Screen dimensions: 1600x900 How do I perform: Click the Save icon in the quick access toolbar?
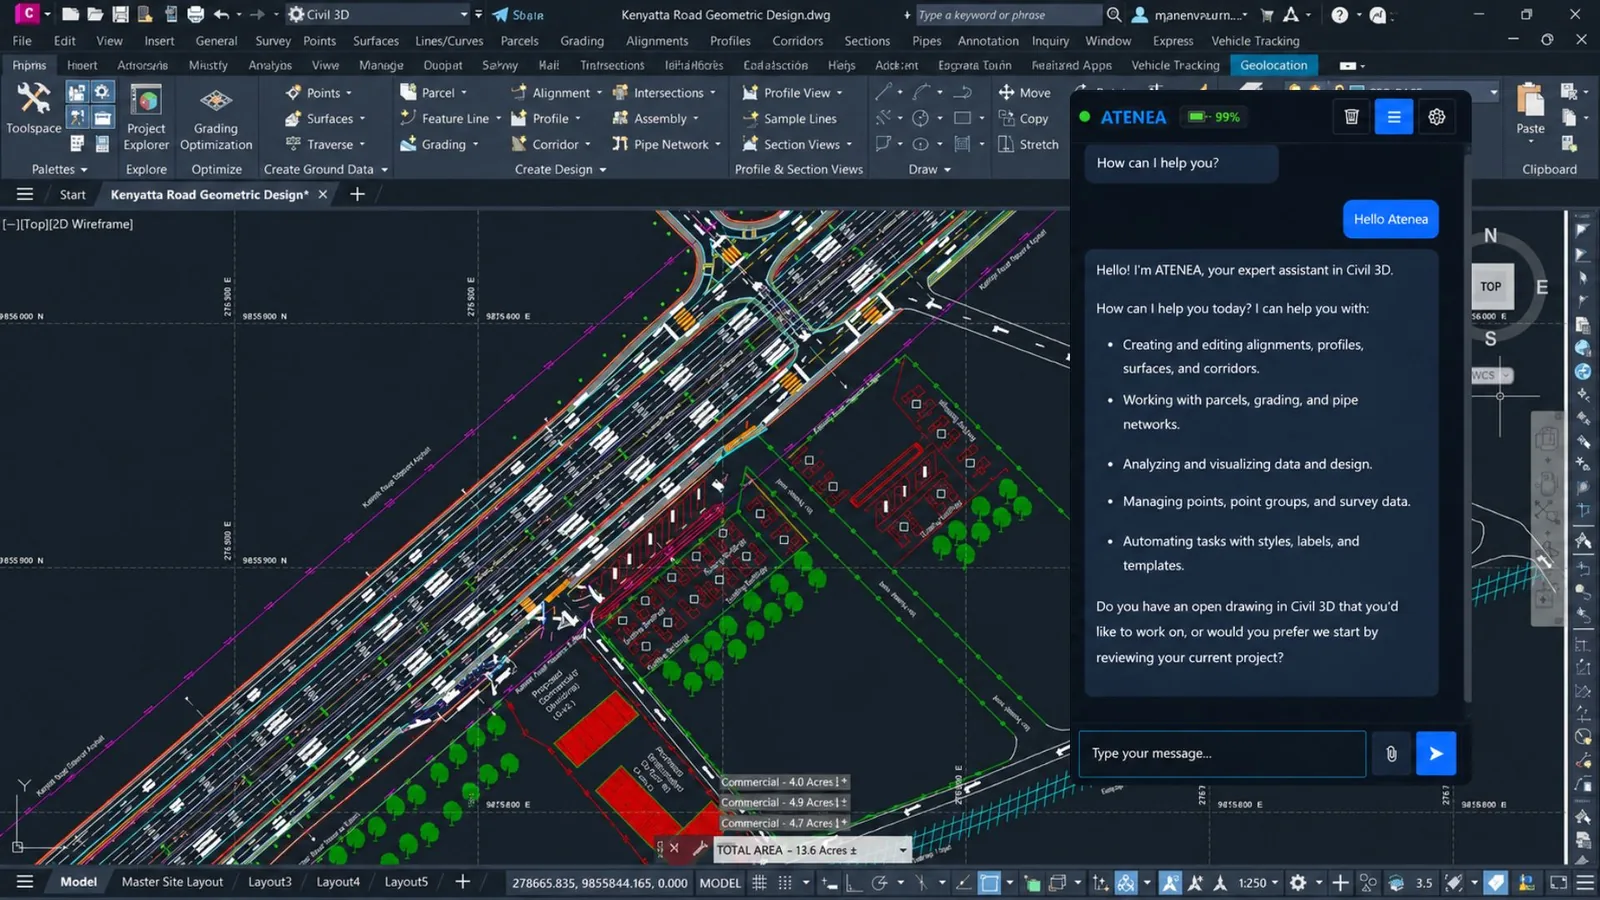120,15
